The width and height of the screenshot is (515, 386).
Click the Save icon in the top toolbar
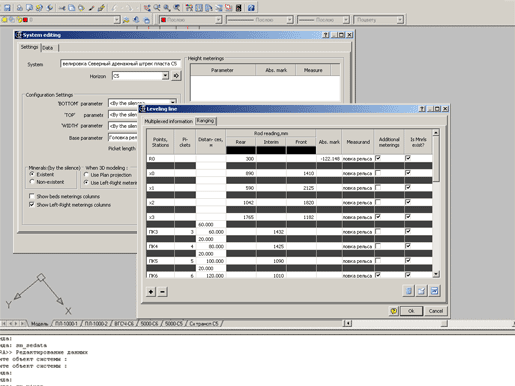pos(7,7)
